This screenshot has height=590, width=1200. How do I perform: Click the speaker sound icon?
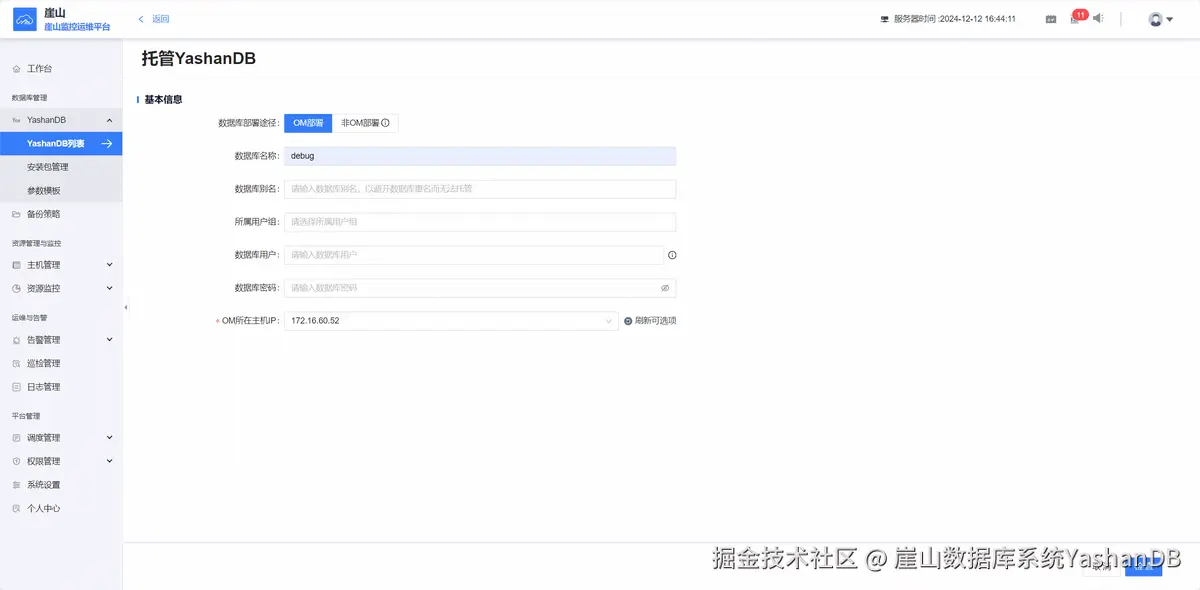[1098, 18]
